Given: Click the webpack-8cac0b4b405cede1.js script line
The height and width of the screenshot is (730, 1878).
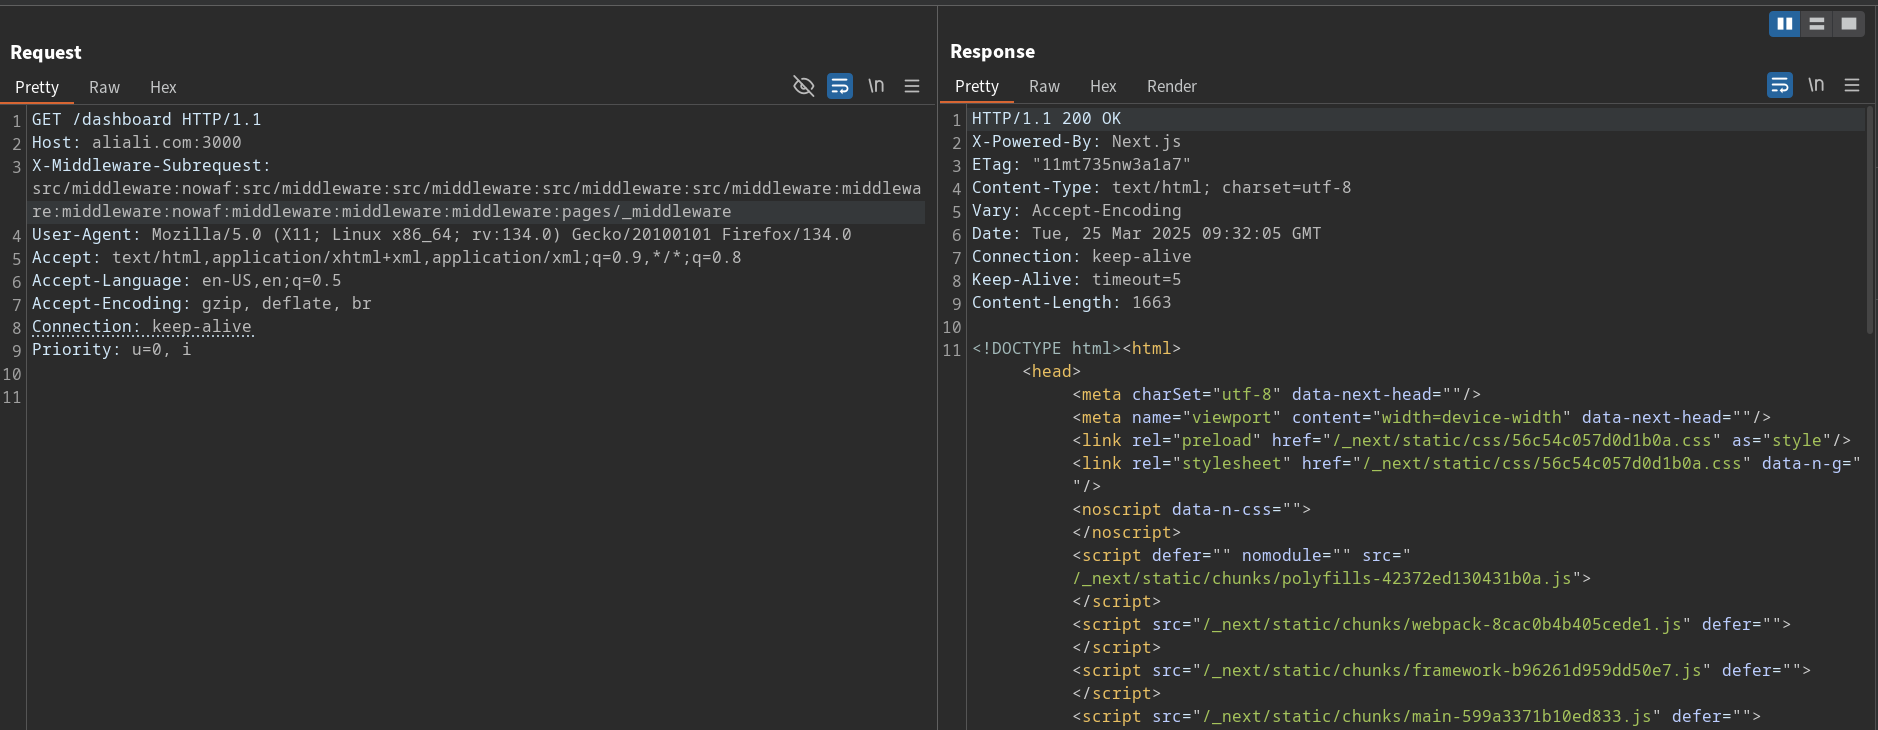Looking at the screenshot, I should 1432,624.
